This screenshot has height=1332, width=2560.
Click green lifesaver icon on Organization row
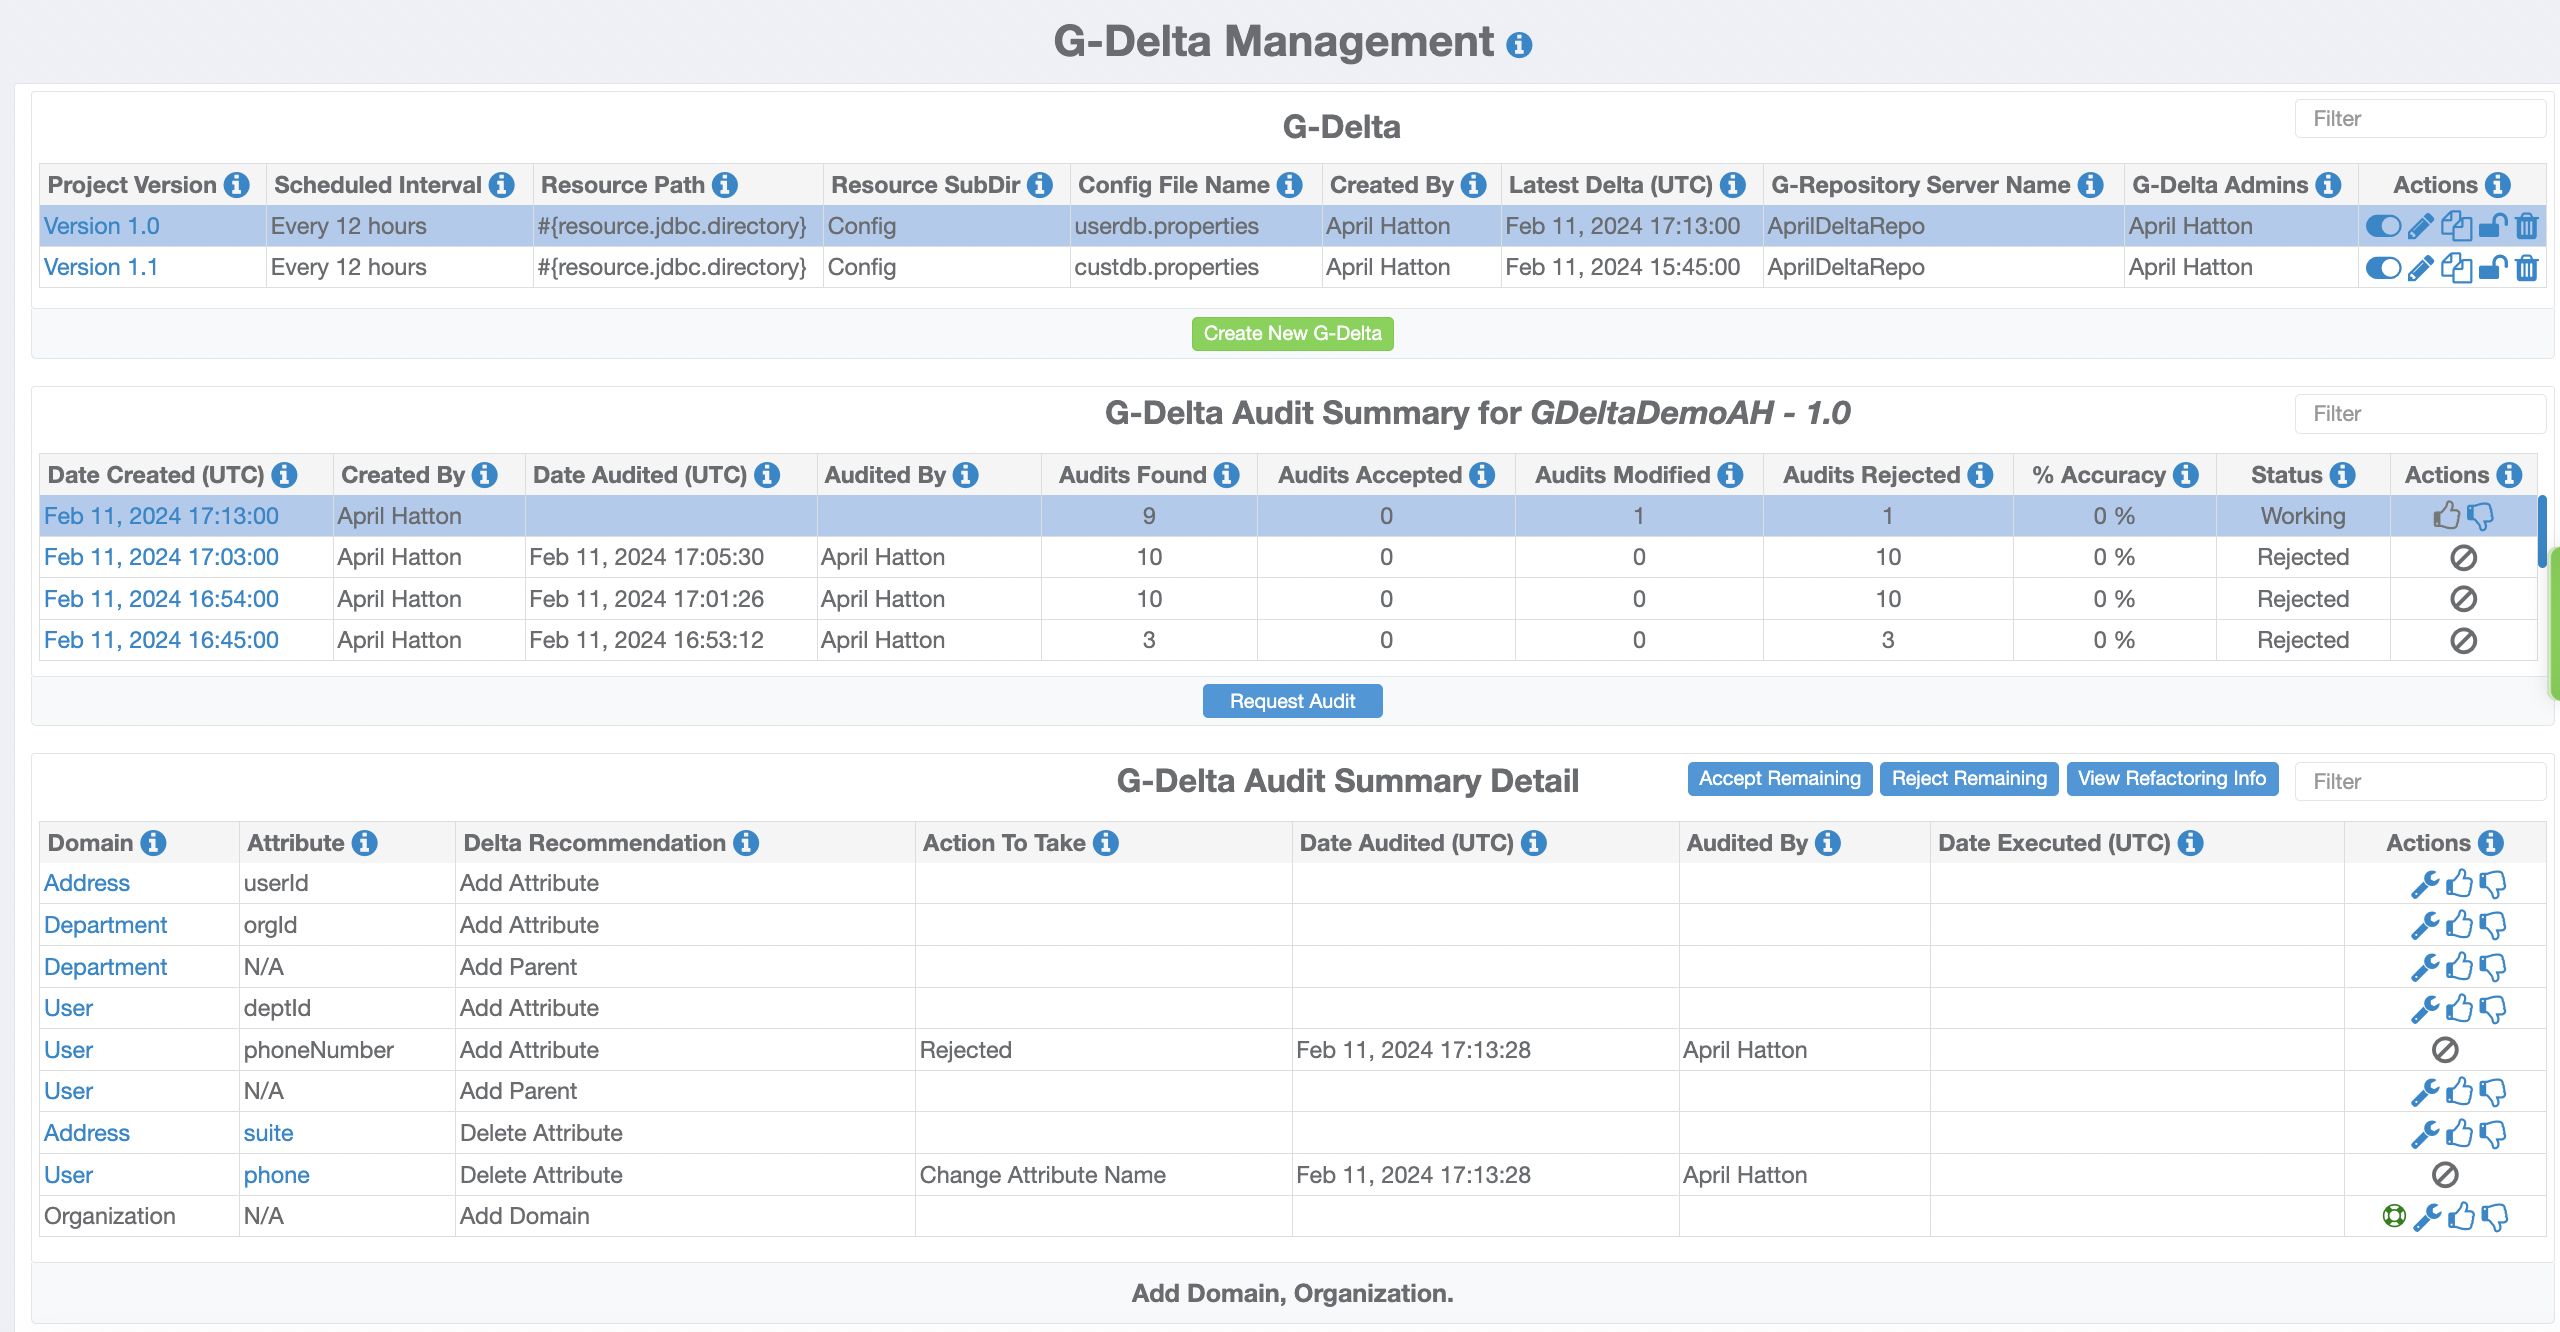[x=2393, y=1217]
